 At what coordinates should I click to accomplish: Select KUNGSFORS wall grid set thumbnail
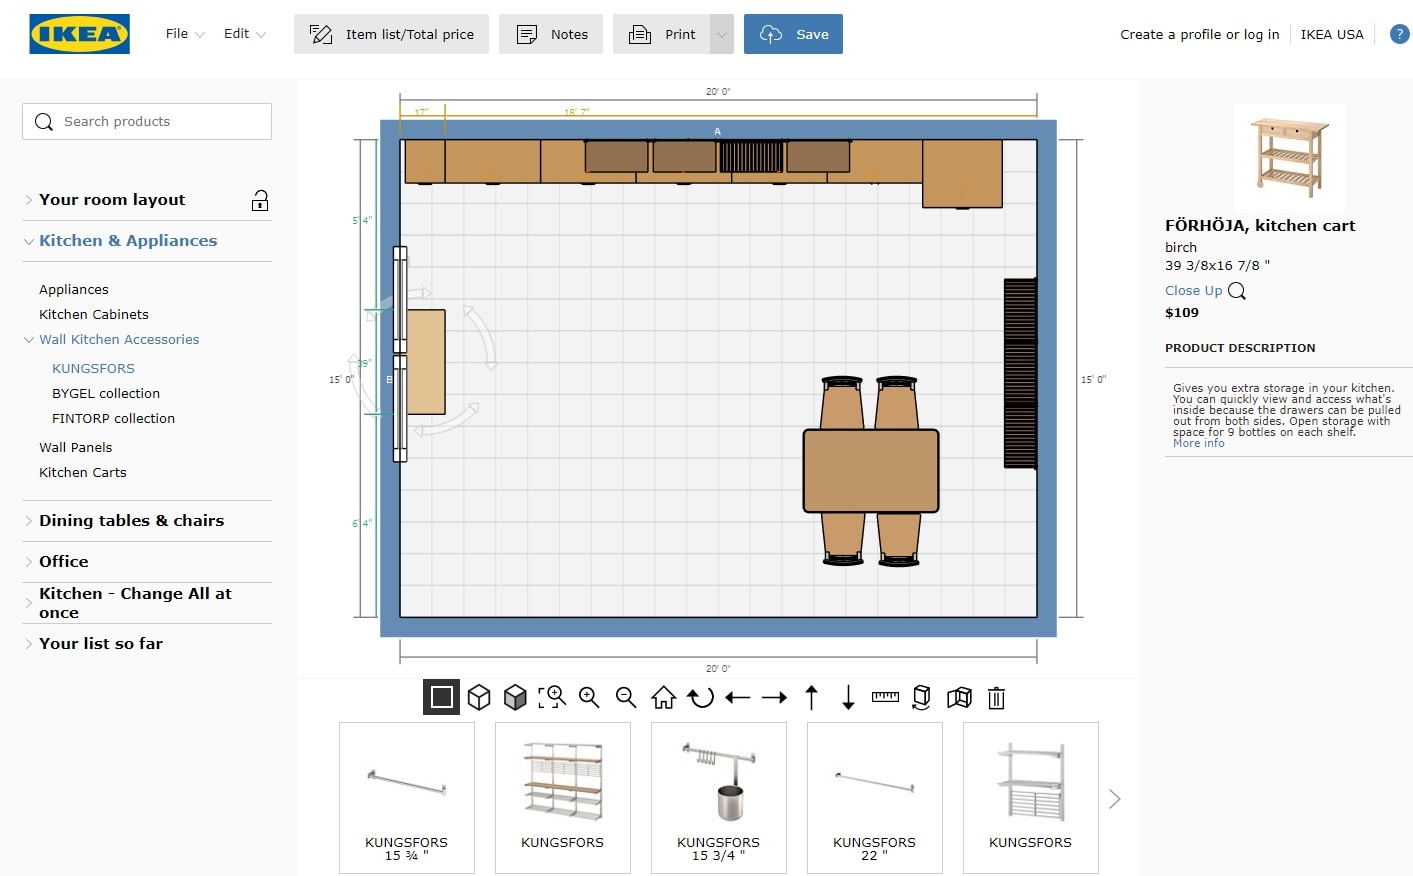pyautogui.click(x=1031, y=798)
